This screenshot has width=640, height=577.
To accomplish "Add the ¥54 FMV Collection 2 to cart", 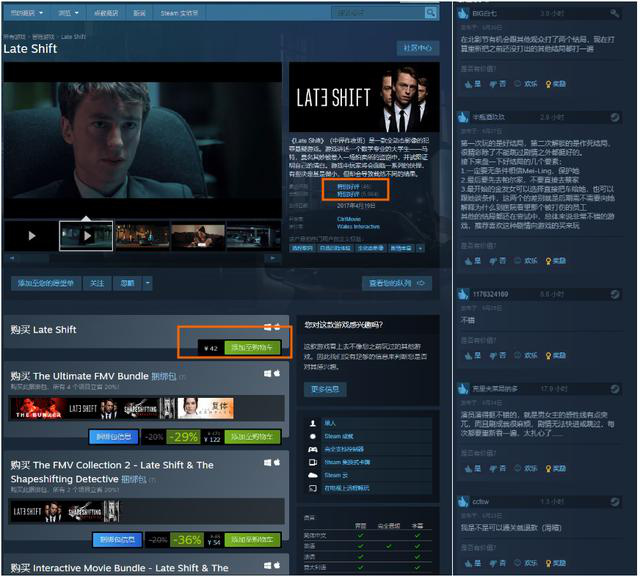I will (x=252, y=539).
